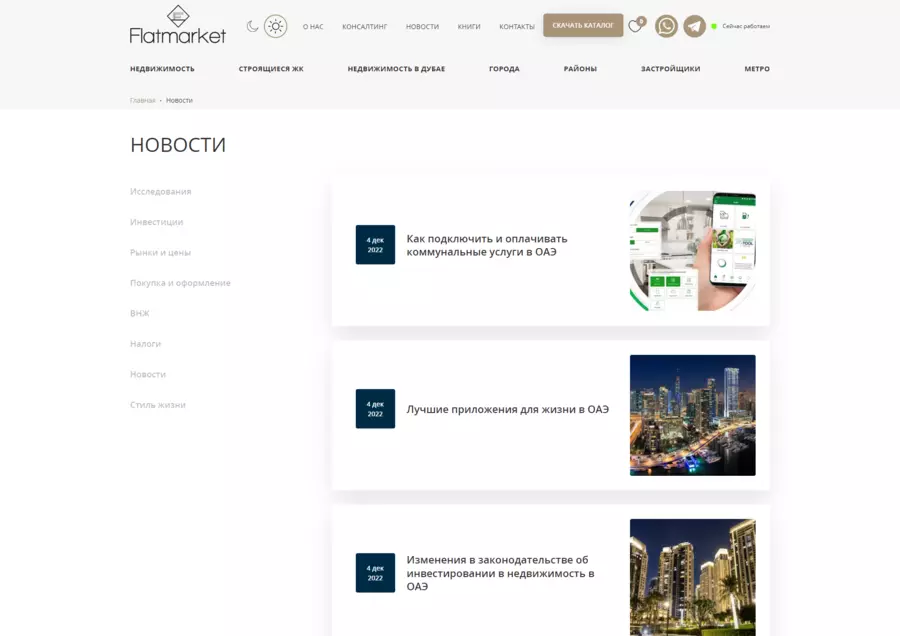
Task: Click the phone app utilities thumbnail
Action: 693,251
